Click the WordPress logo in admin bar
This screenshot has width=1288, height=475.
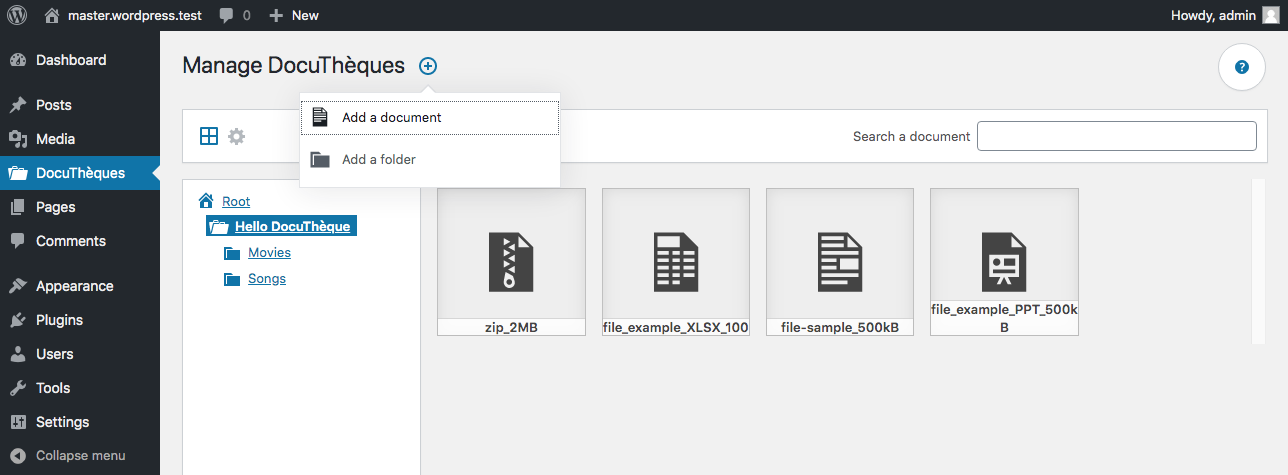click(17, 15)
